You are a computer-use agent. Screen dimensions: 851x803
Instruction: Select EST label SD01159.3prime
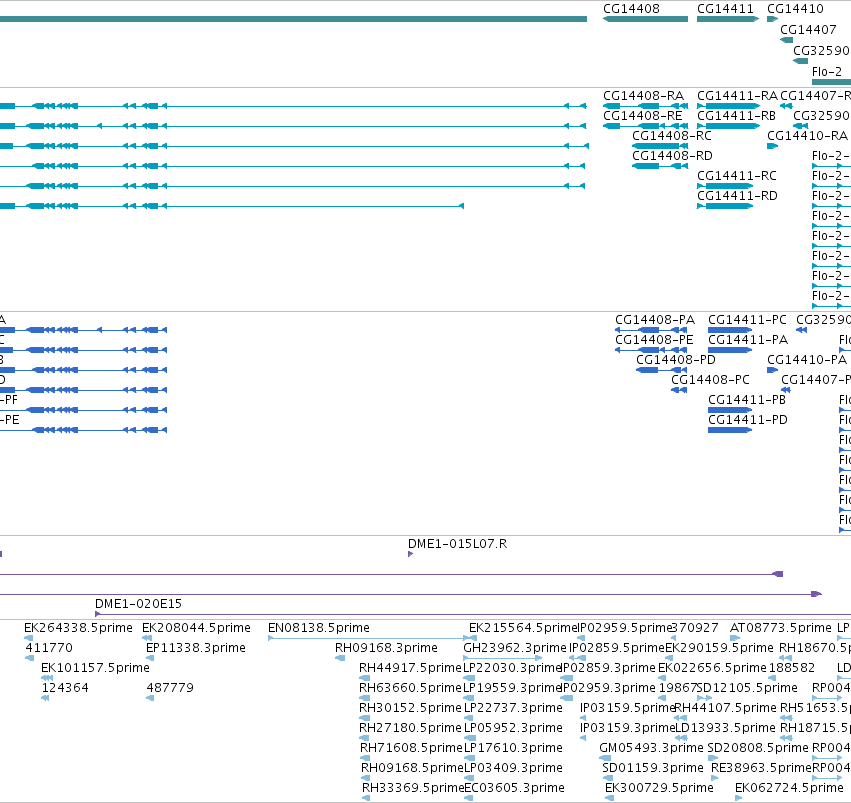(652, 768)
